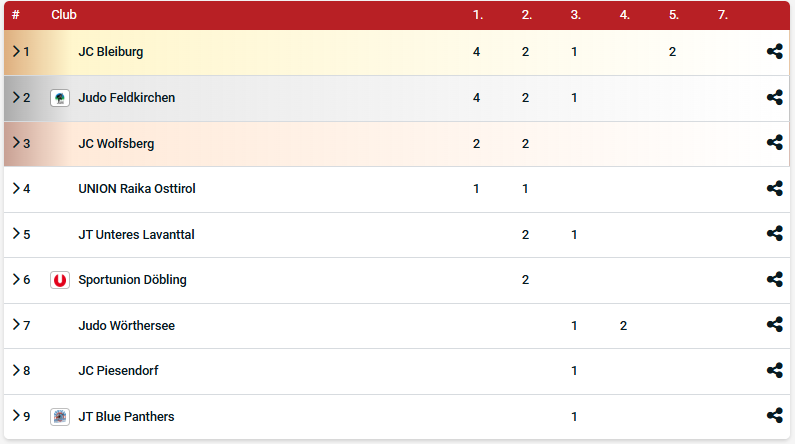
Task: Click share icon for Judo Wörthersee
Action: coord(774,325)
